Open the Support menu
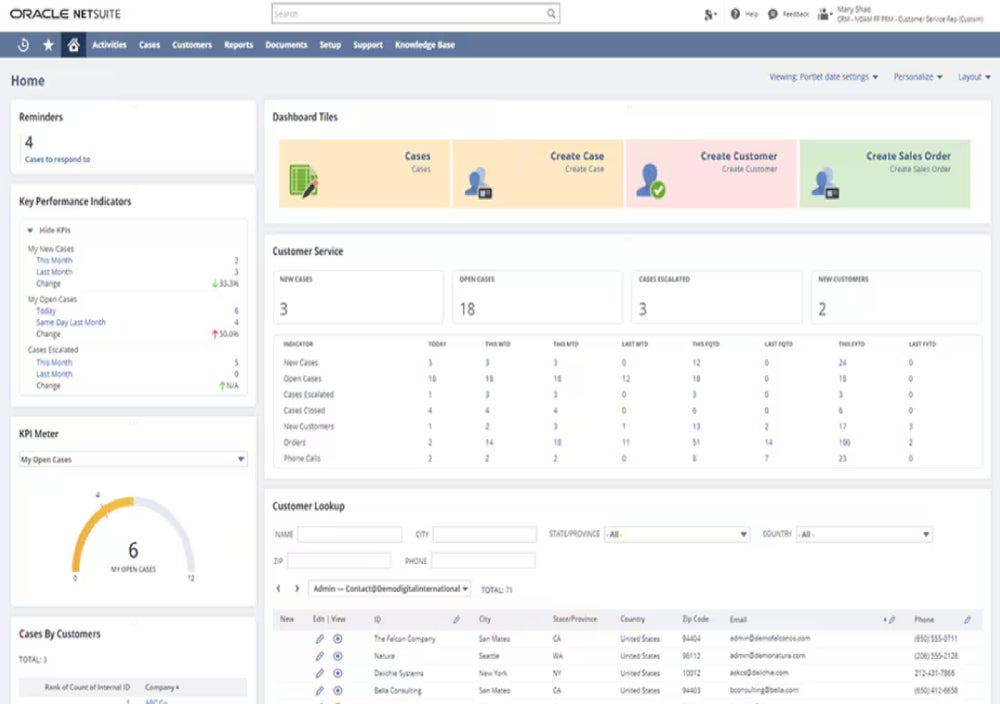The width and height of the screenshot is (1000, 704). [368, 45]
